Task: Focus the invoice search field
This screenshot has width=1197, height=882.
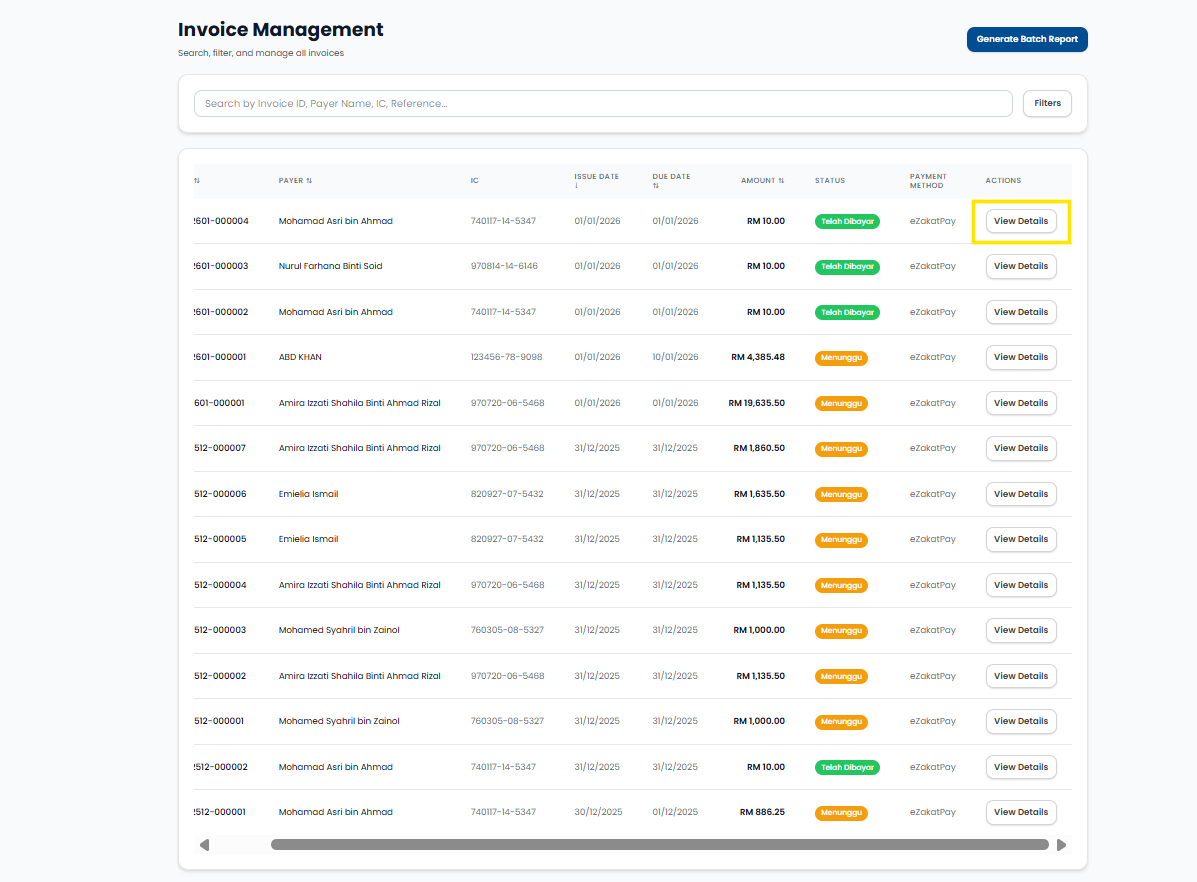Action: [603, 103]
